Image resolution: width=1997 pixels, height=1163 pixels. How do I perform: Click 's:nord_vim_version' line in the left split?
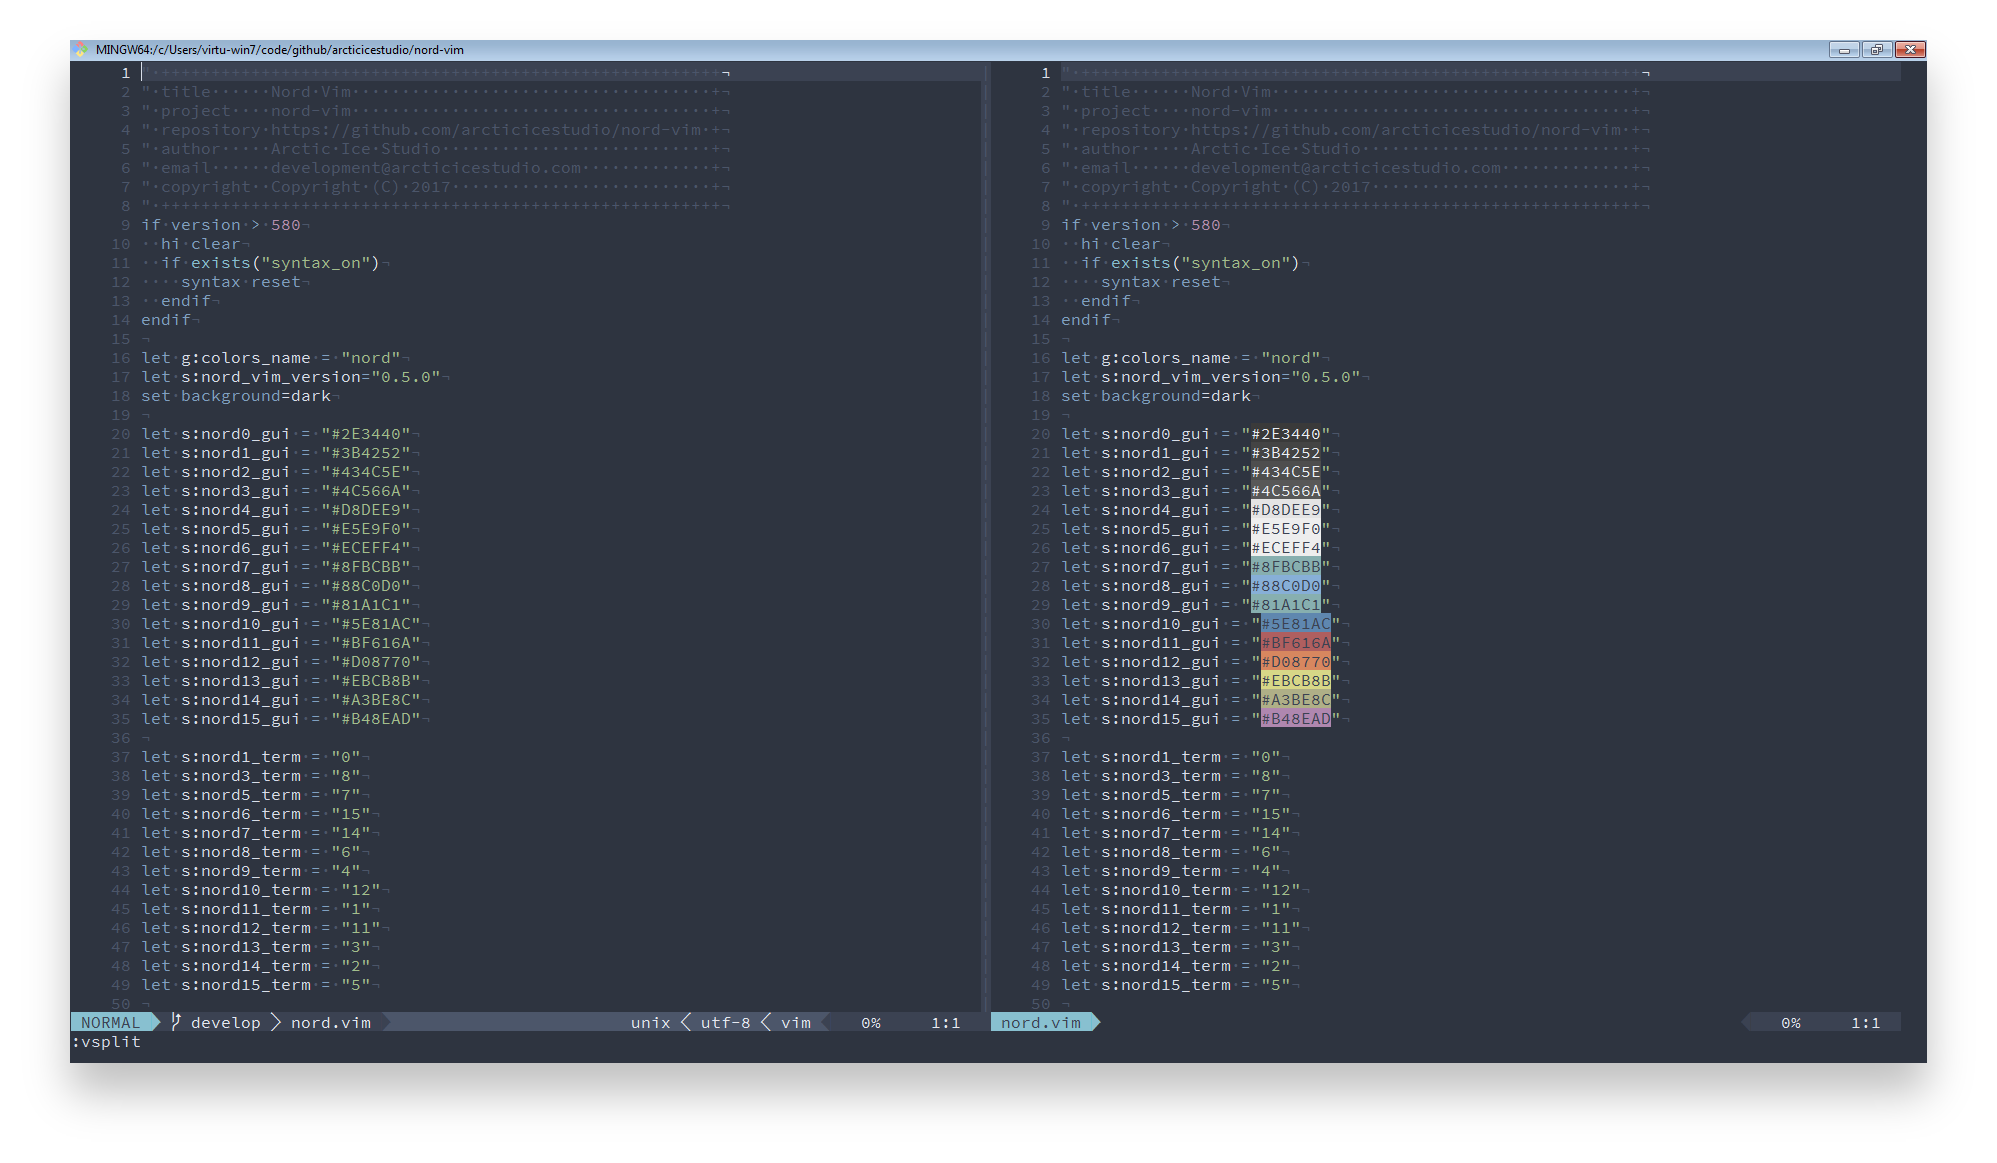click(291, 377)
